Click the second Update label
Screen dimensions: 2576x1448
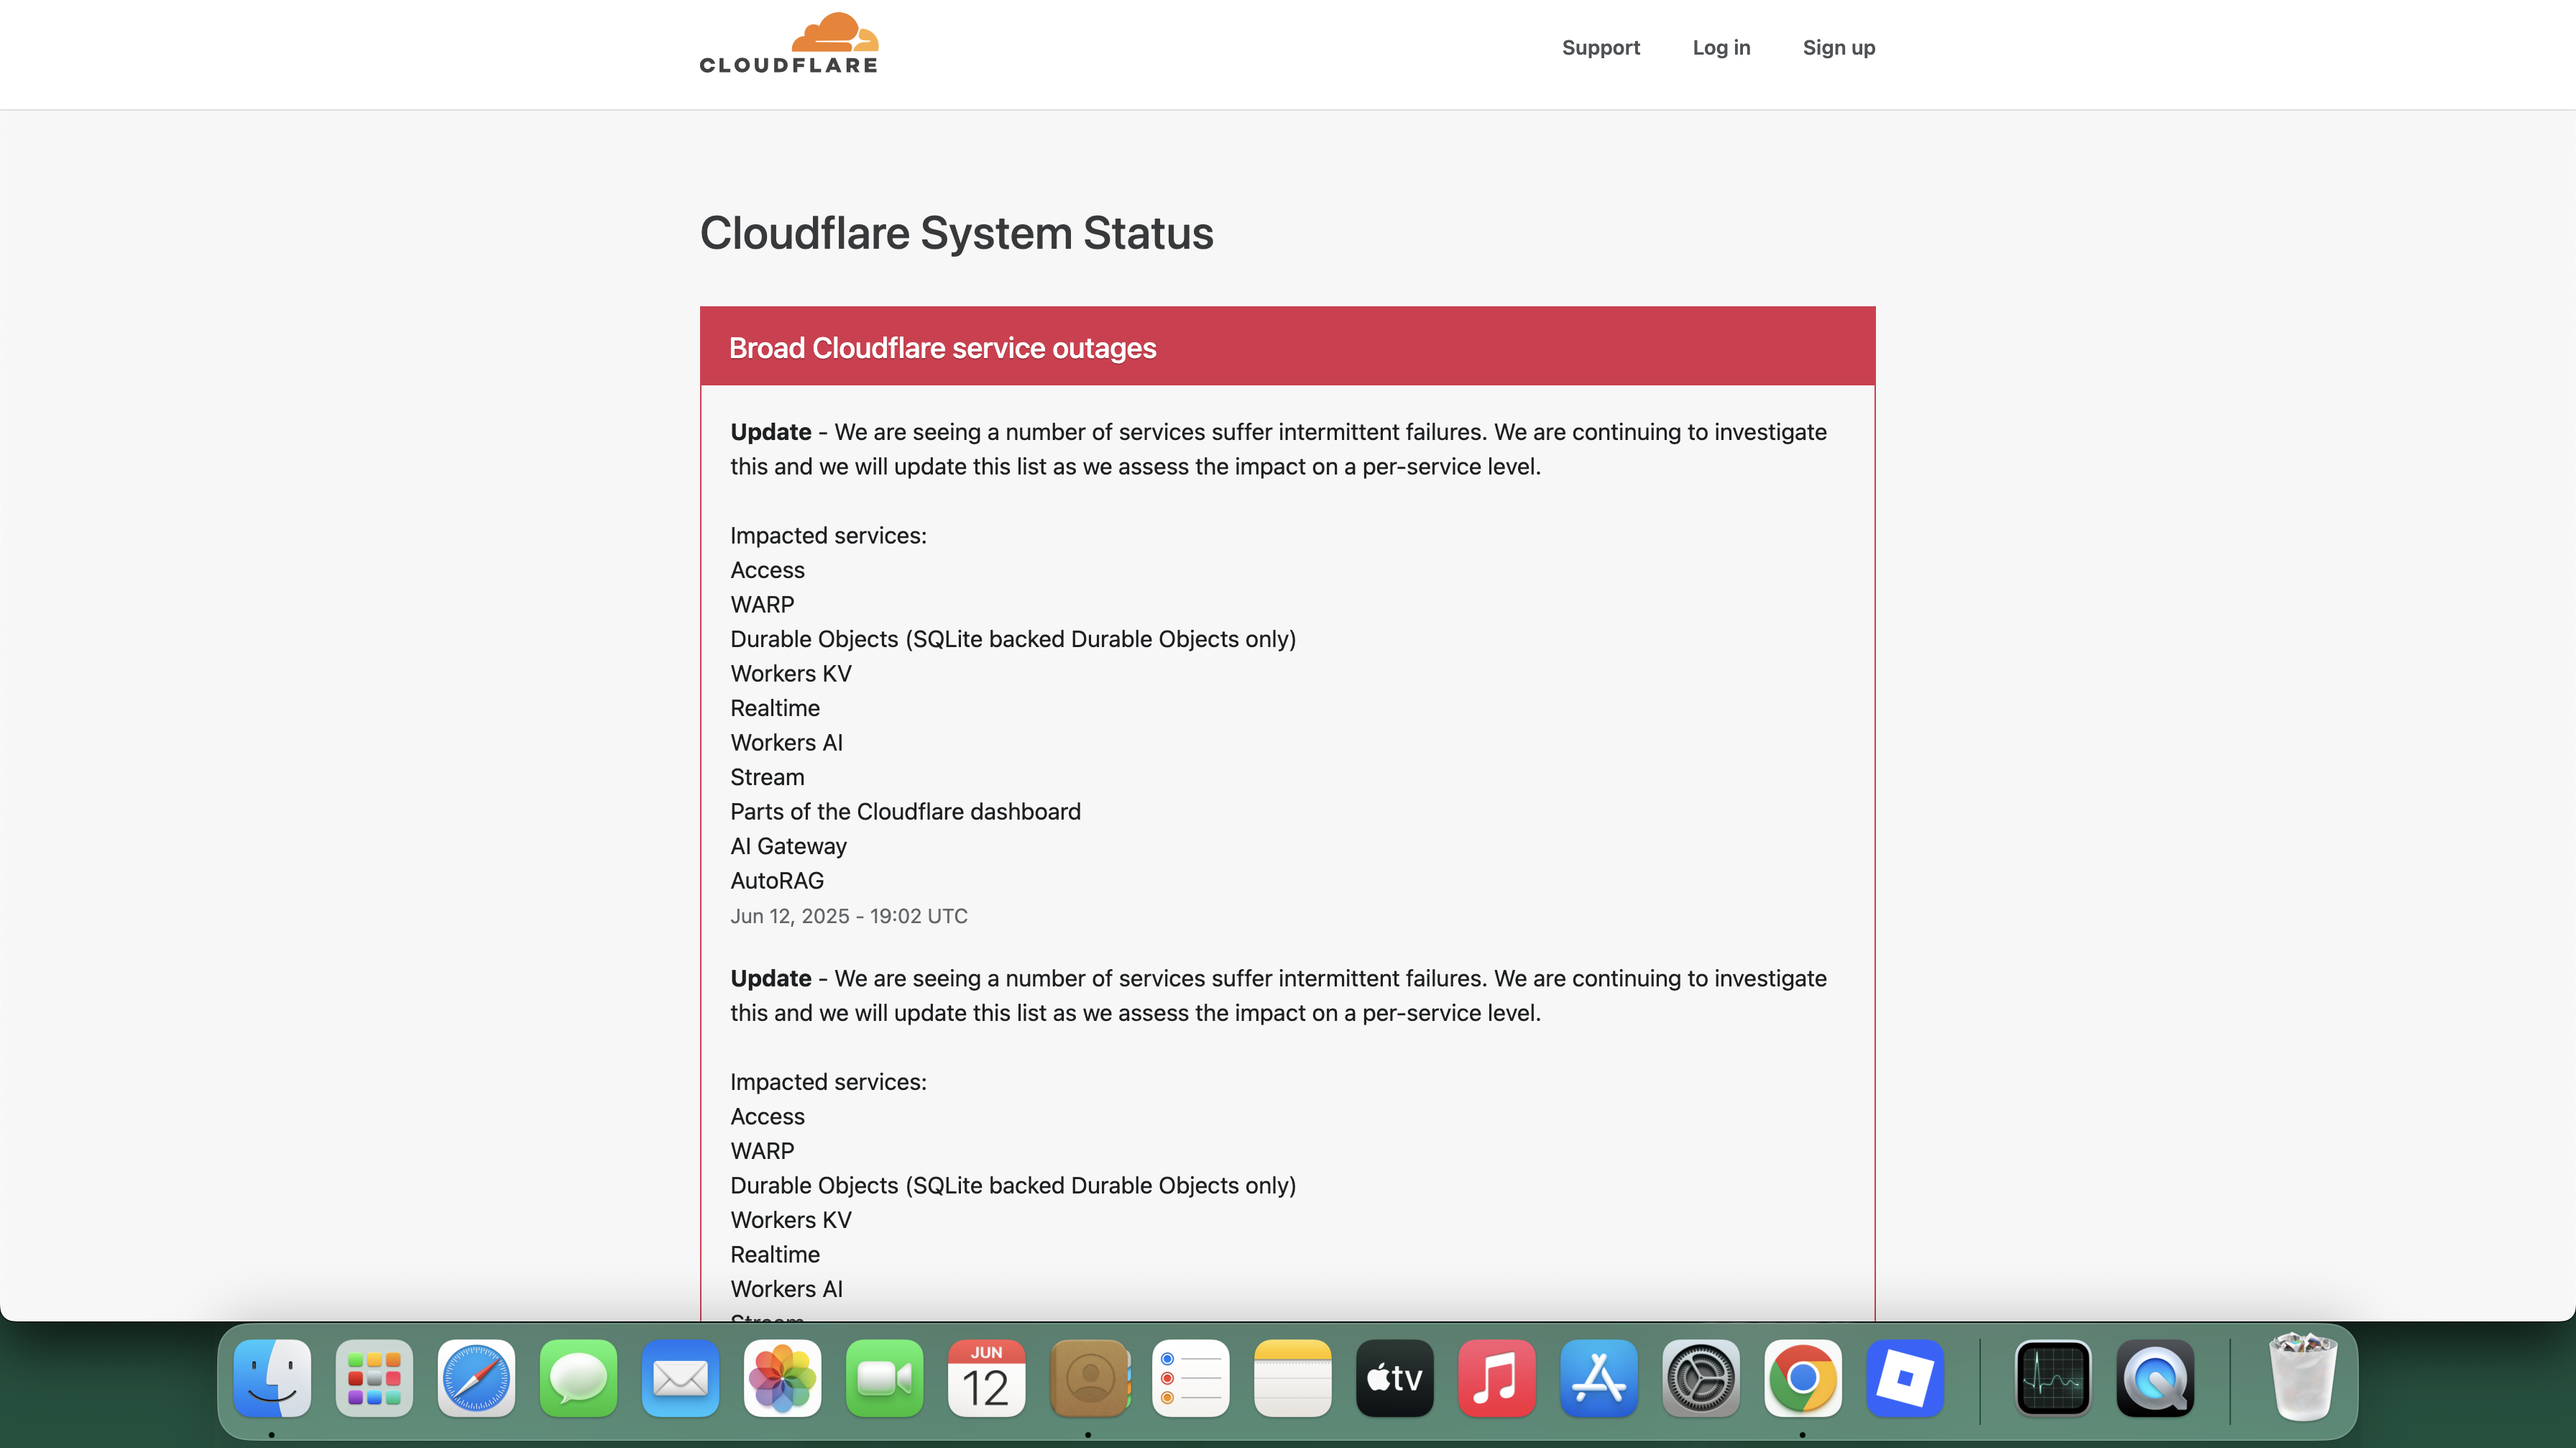click(770, 978)
